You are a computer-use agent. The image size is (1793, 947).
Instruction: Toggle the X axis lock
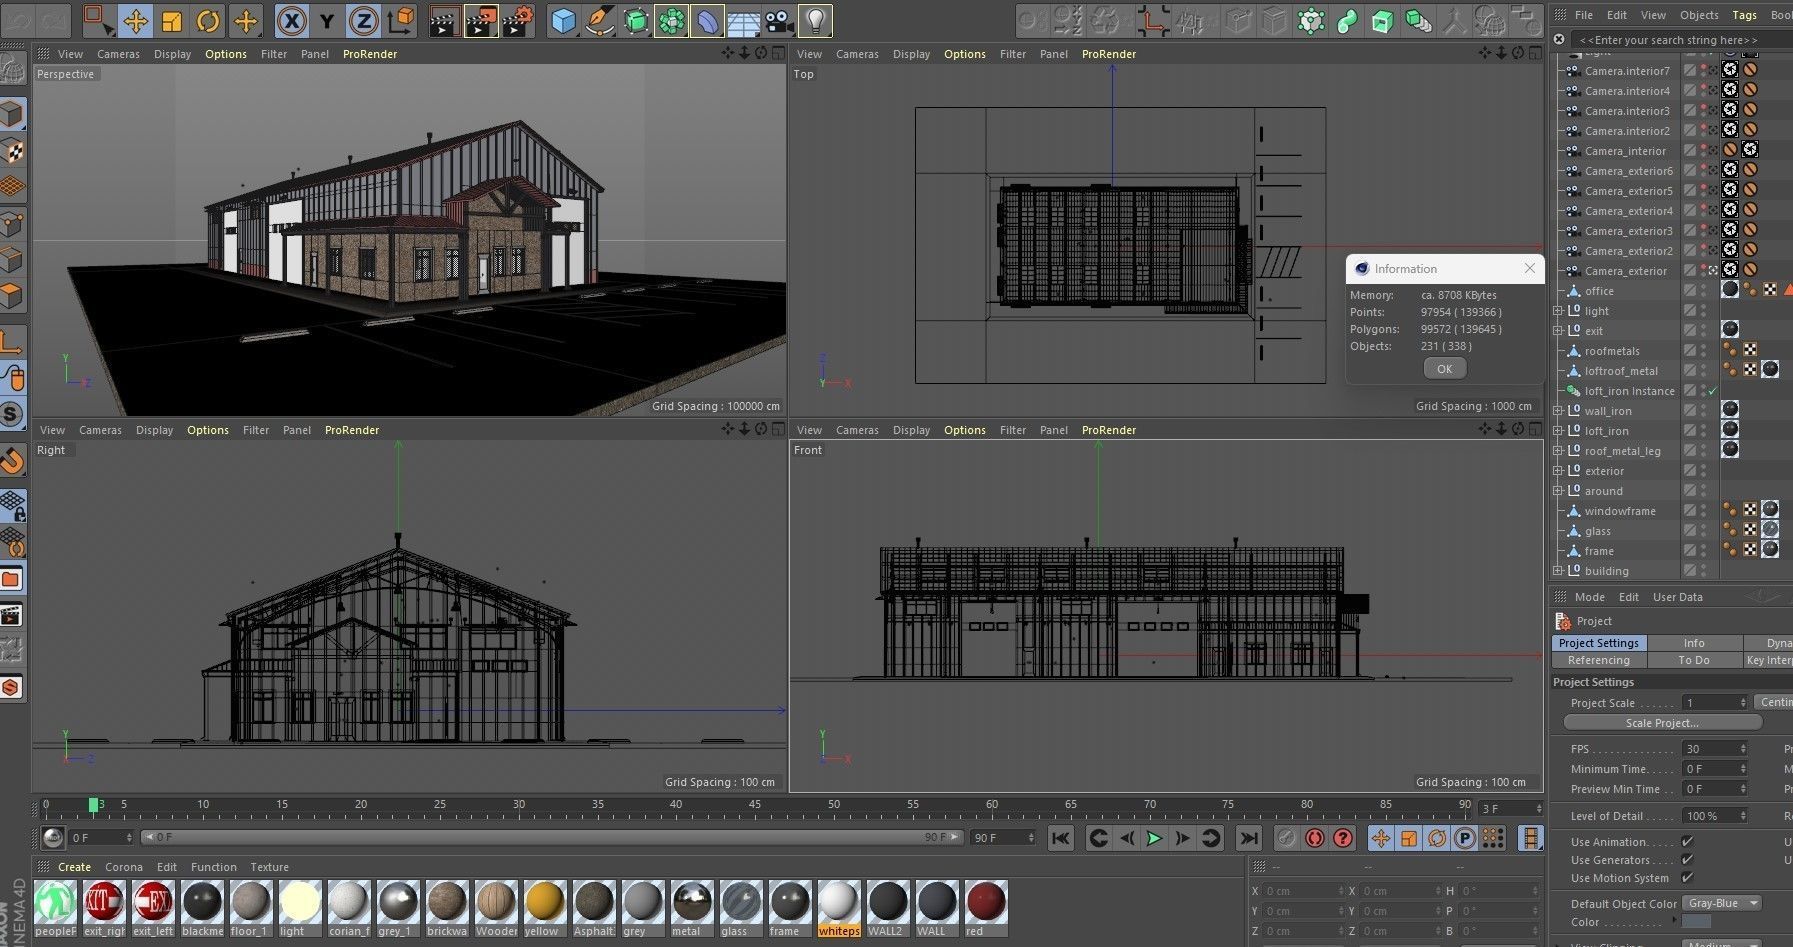click(291, 20)
